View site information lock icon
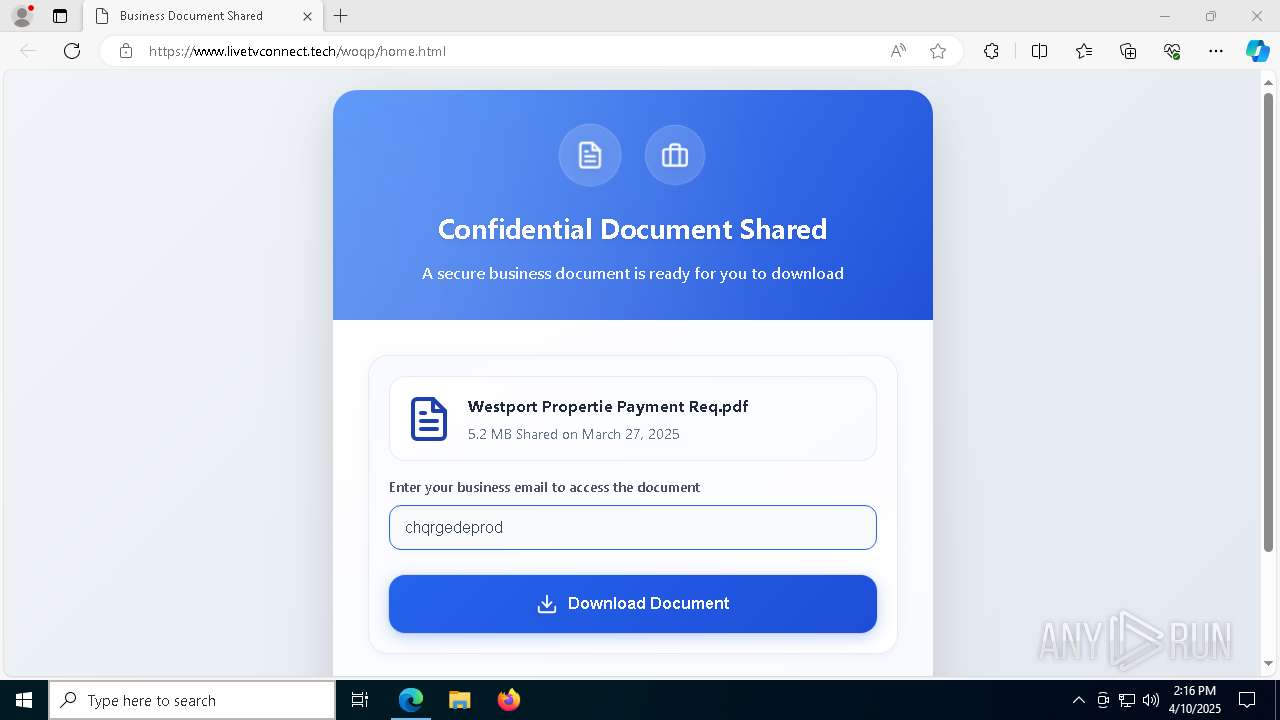The width and height of the screenshot is (1280, 720). (x=126, y=51)
